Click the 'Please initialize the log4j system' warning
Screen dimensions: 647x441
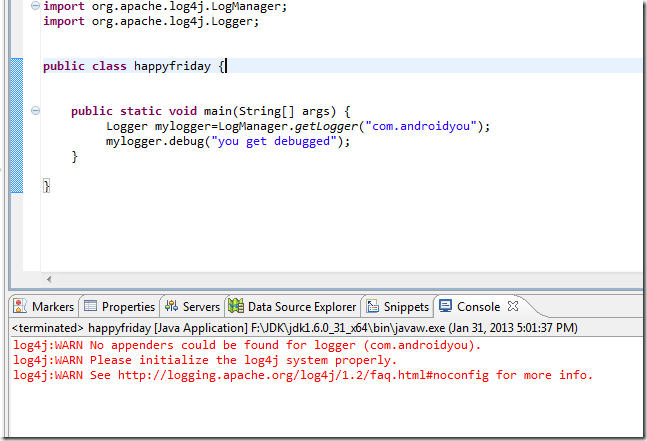pos(205,360)
